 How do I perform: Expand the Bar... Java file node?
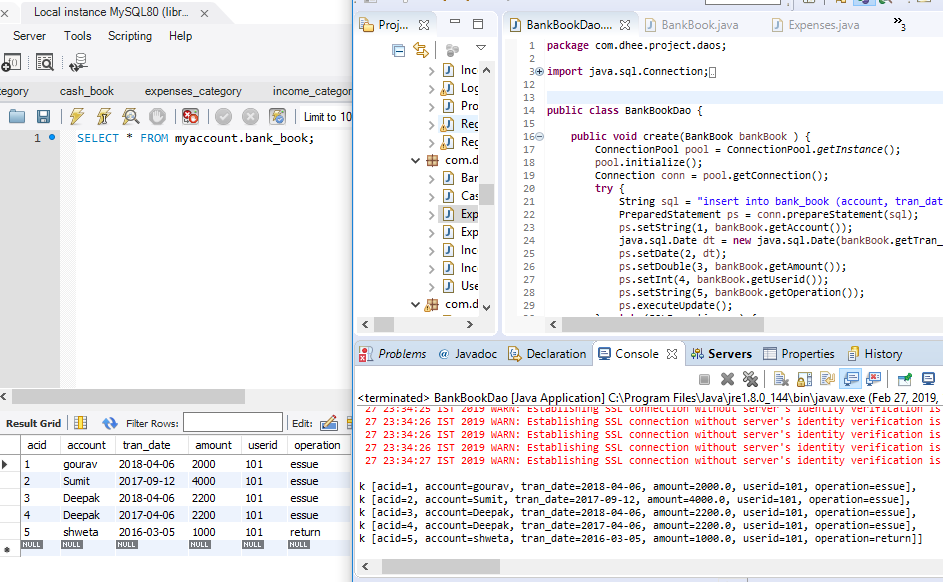point(431,178)
